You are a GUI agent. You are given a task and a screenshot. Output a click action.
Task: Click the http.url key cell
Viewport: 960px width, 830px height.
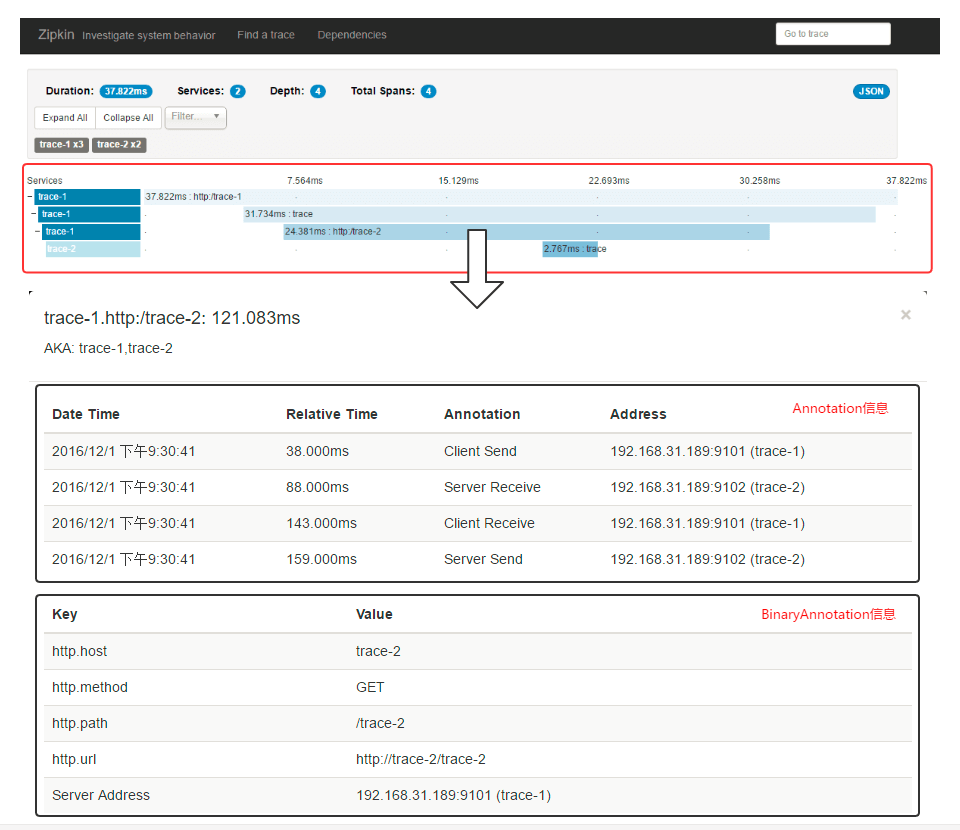(74, 760)
